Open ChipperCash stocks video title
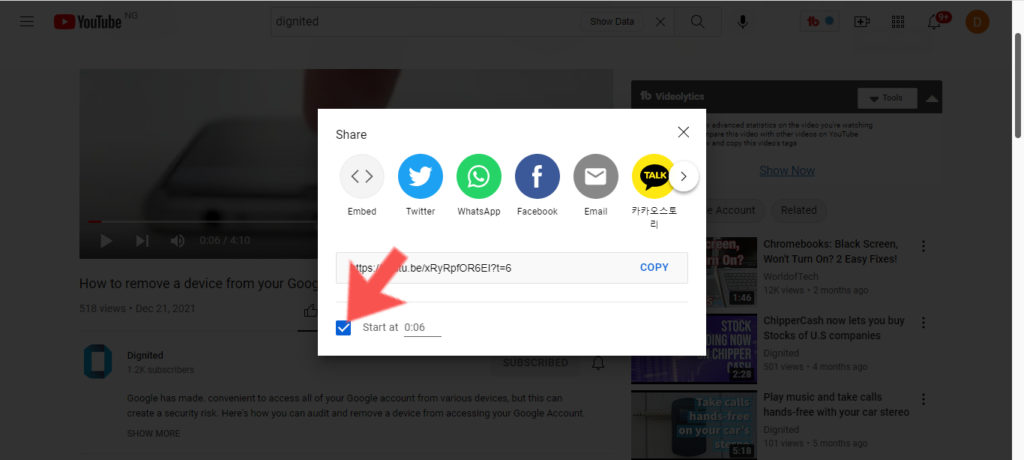Screen dimensions: 1024x460 pyautogui.click(x=834, y=328)
